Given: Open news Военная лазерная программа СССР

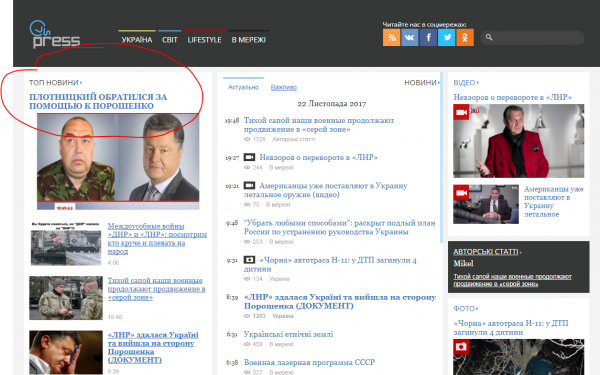Looking at the screenshot, I should click(x=309, y=362).
